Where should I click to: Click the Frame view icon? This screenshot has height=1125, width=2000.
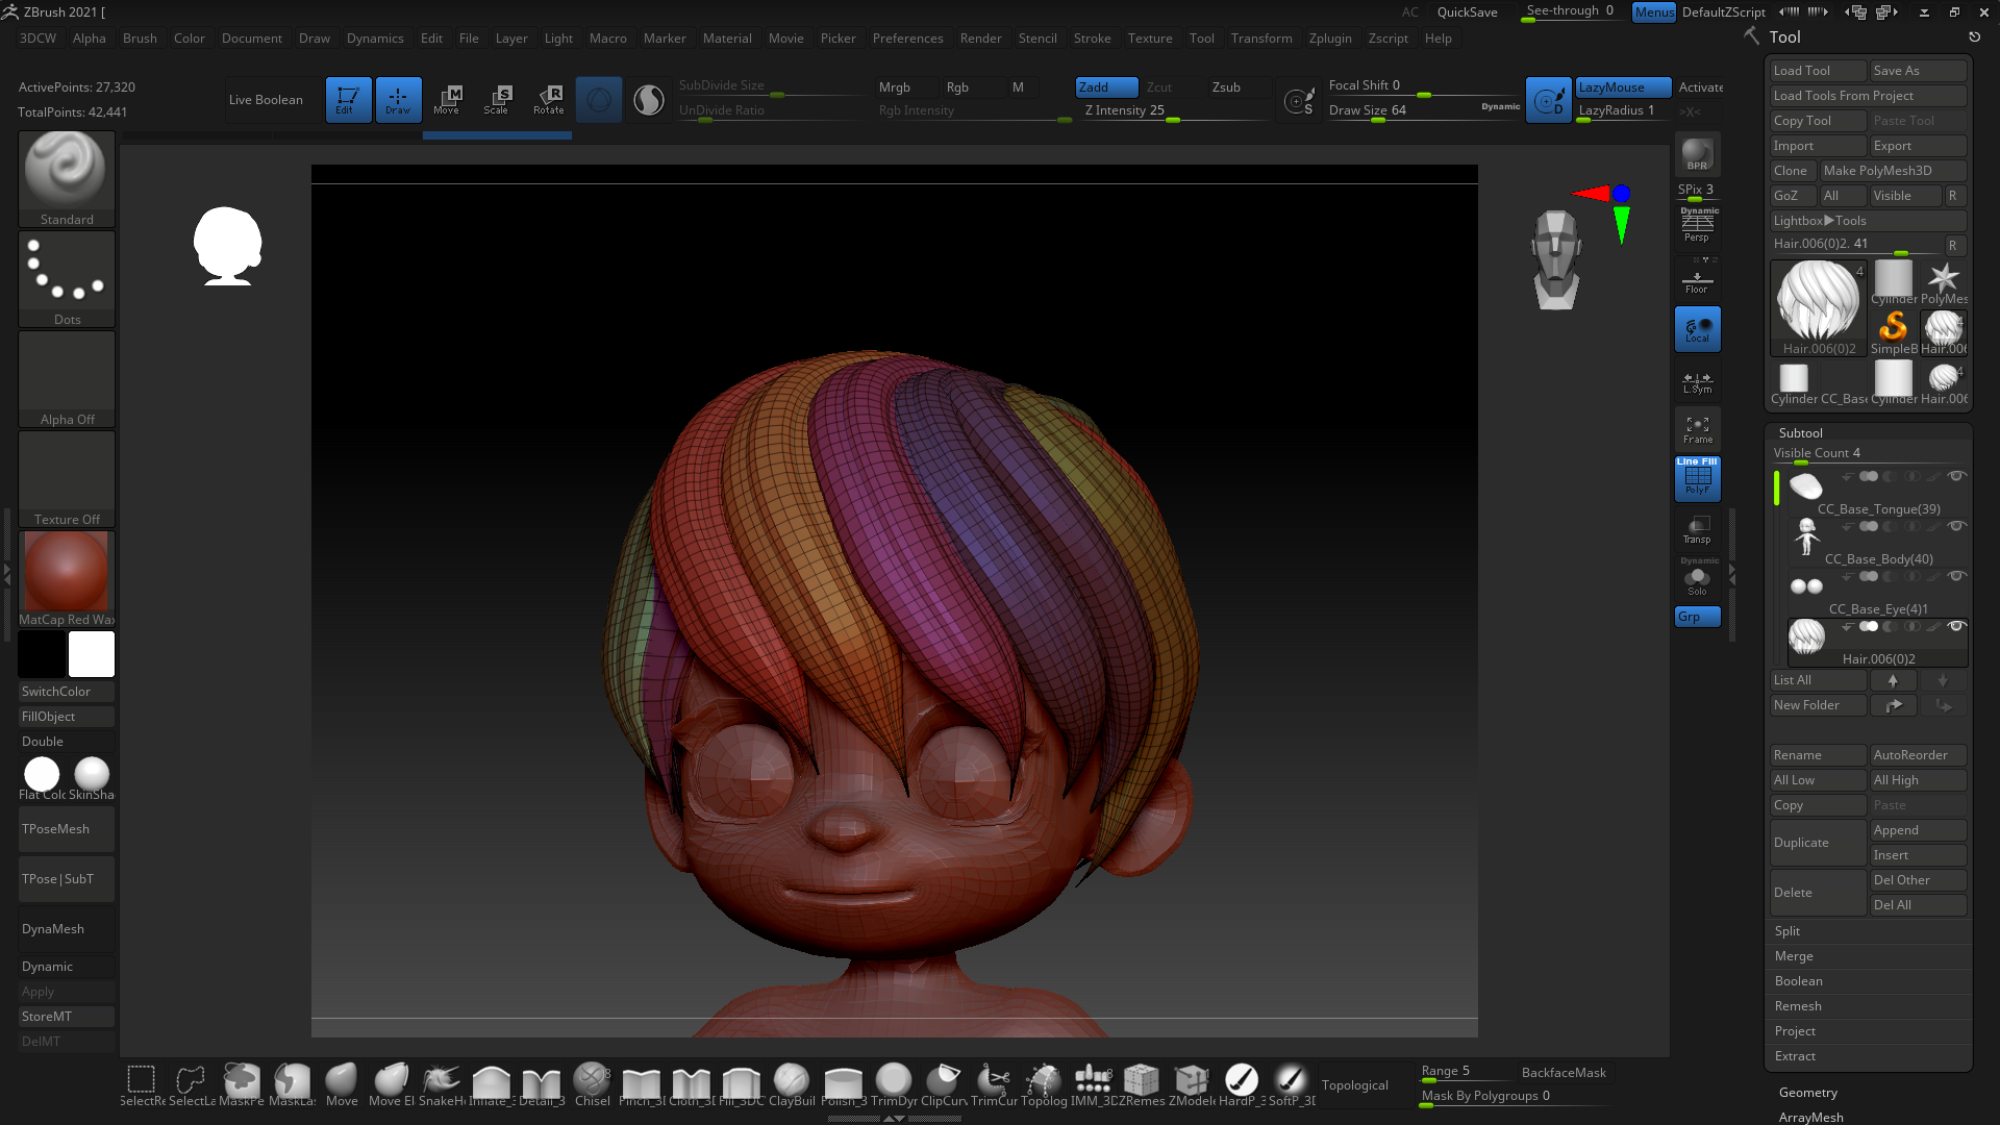click(1697, 430)
